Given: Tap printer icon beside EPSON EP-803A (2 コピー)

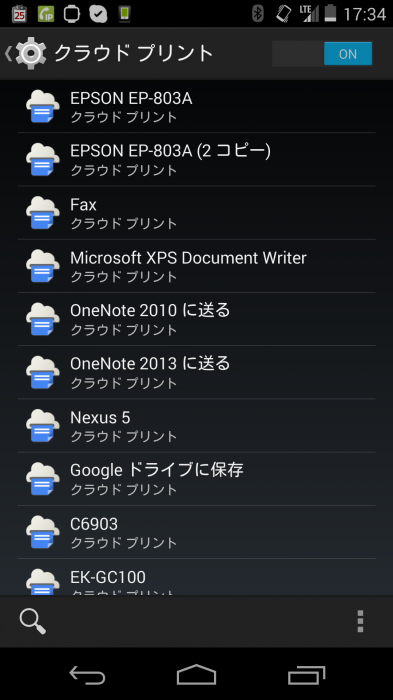Looking at the screenshot, I should [x=42, y=159].
